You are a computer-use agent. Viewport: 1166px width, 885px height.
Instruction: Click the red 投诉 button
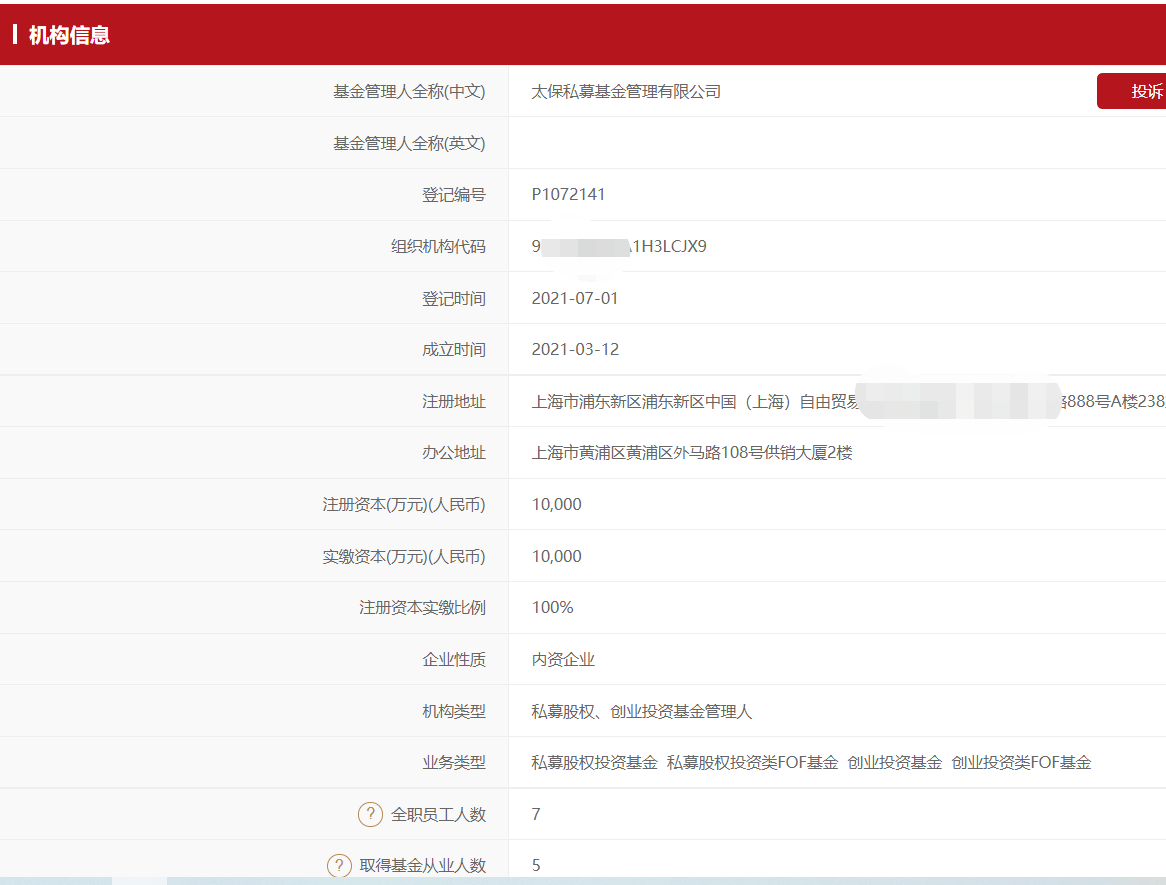1131,91
